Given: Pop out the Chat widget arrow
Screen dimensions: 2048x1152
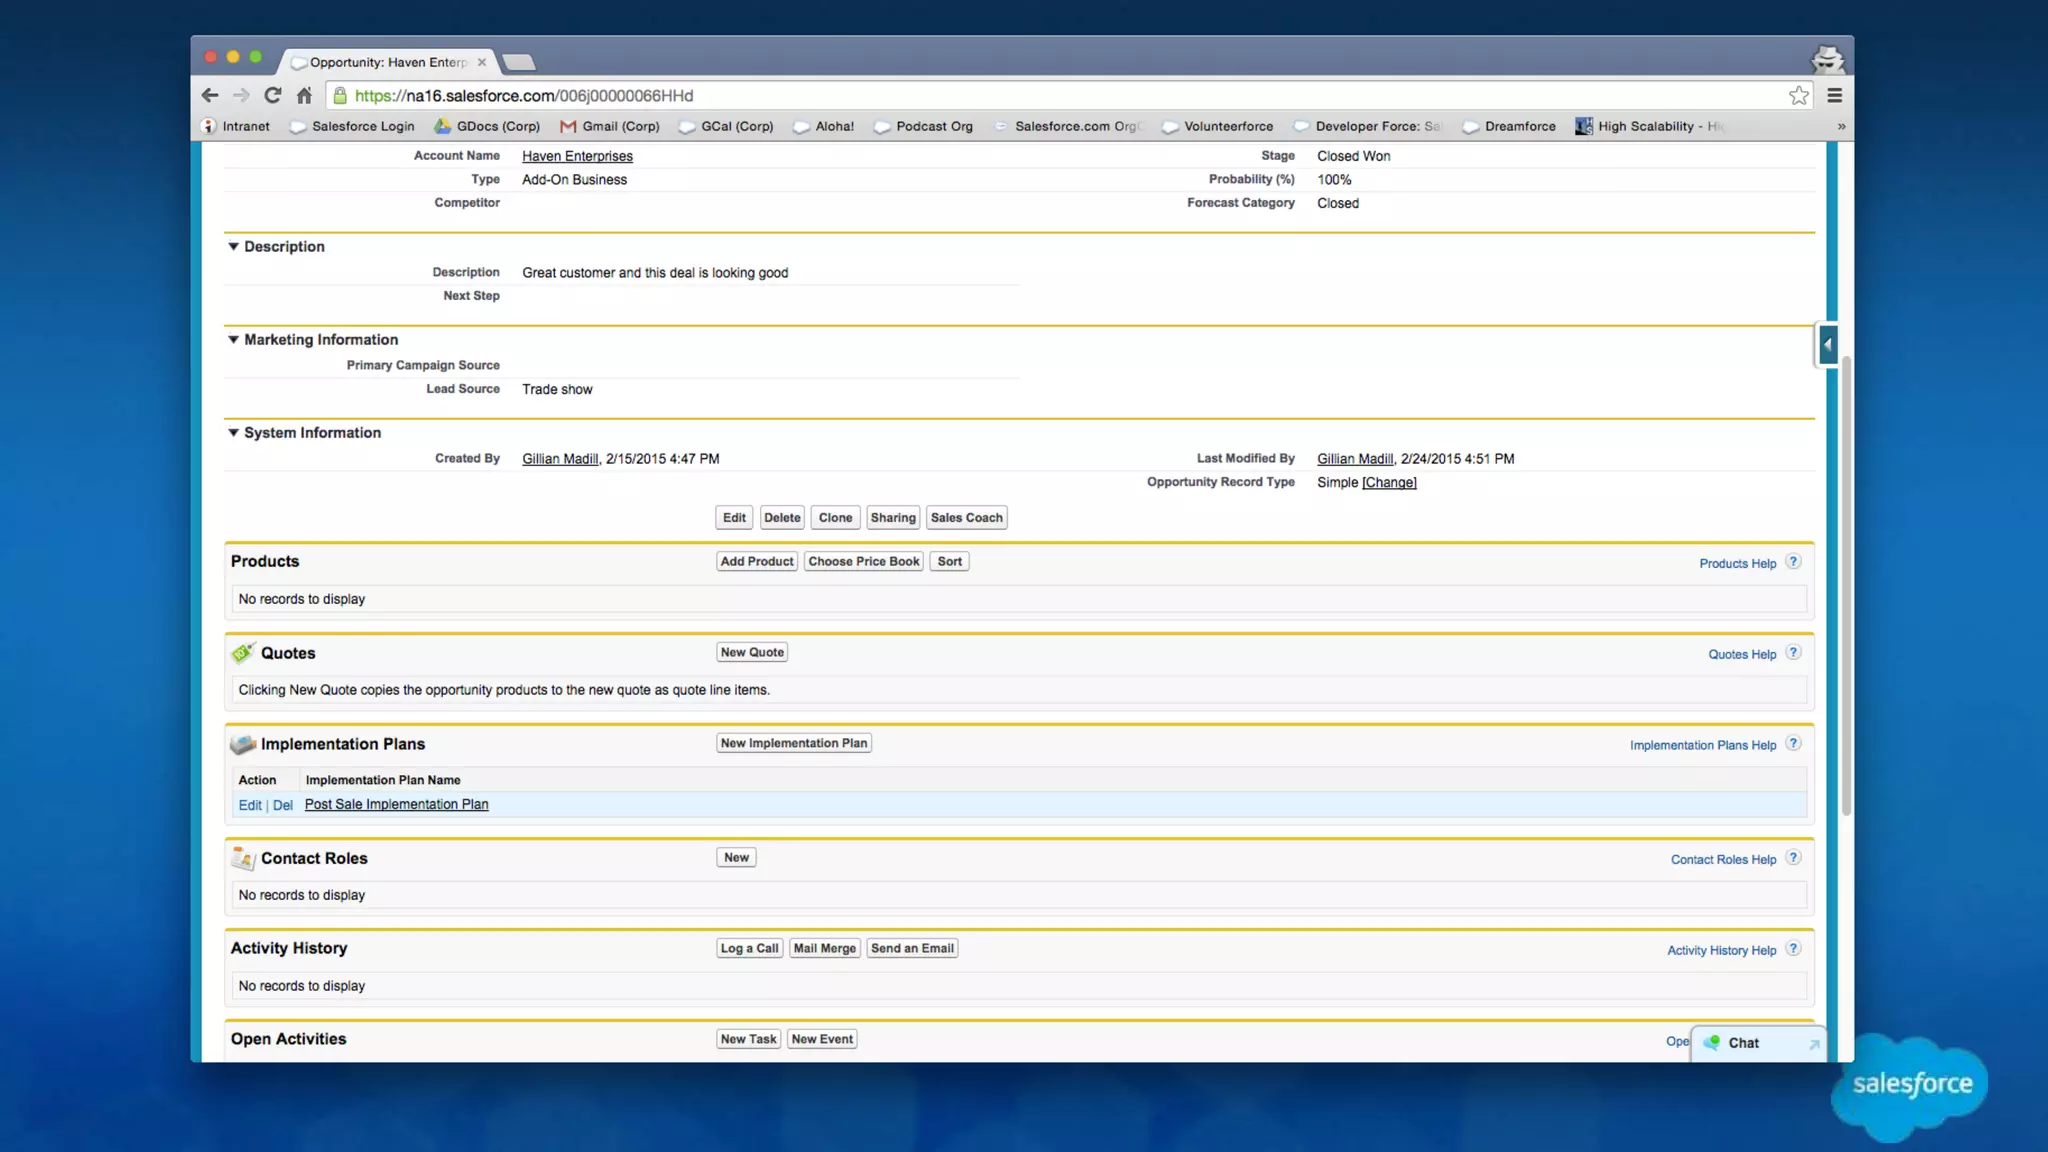Looking at the screenshot, I should (x=1813, y=1044).
